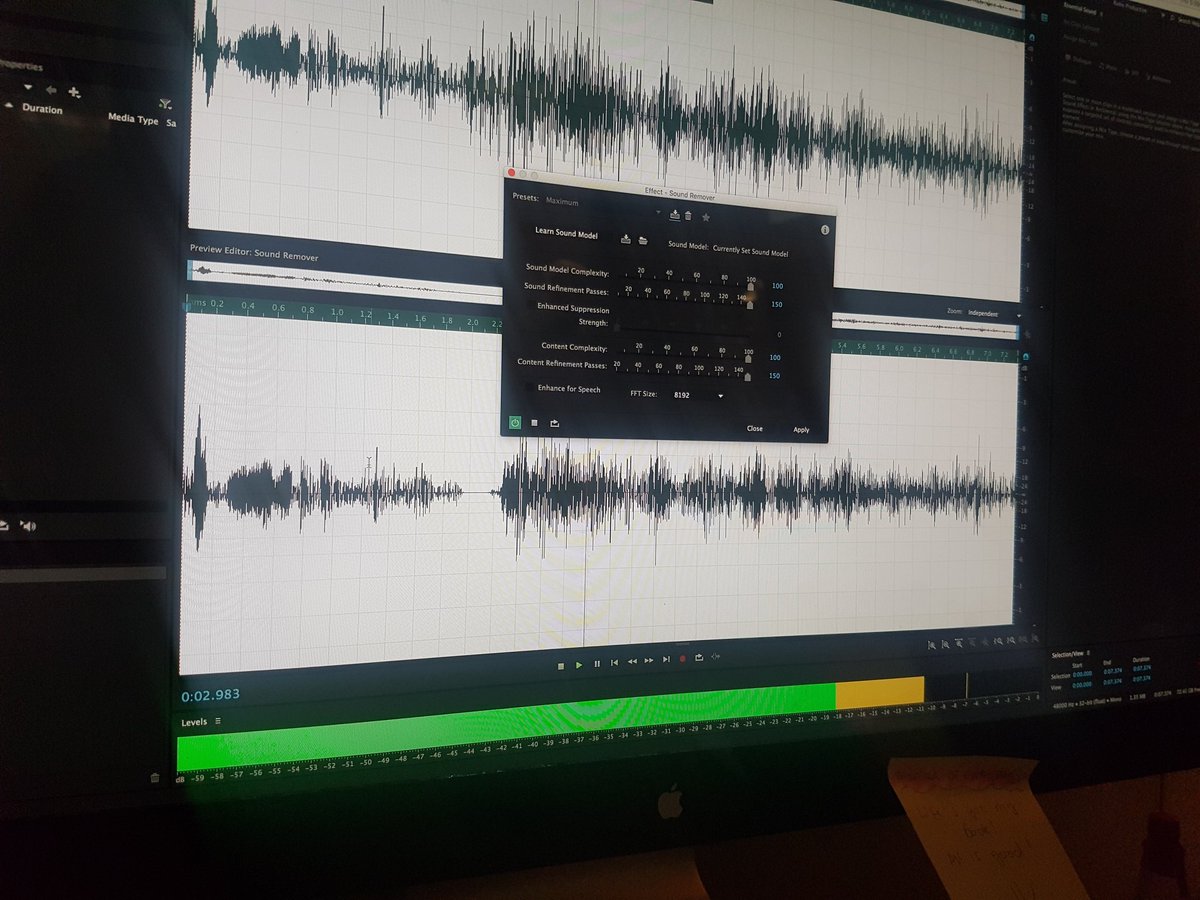Click the Content Complexity slider handle
The height and width of the screenshot is (900, 1200).
tap(749, 359)
